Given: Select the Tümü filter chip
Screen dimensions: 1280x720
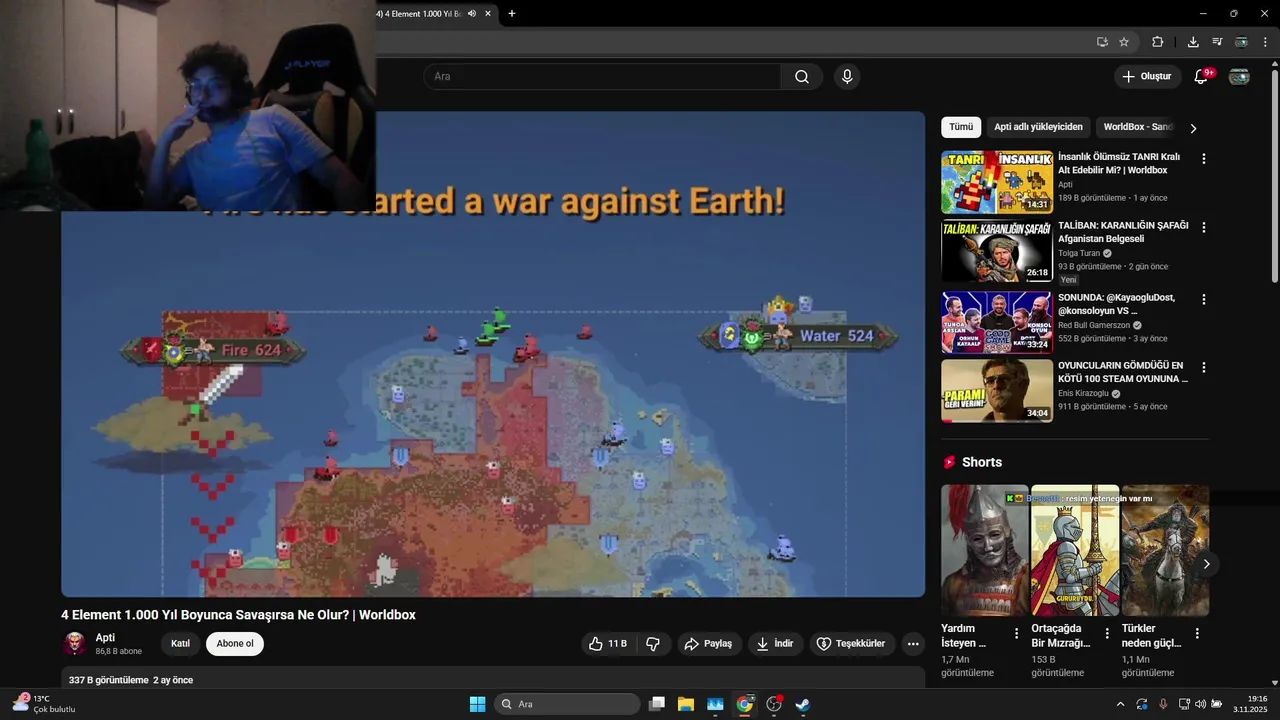Looking at the screenshot, I should (x=961, y=127).
